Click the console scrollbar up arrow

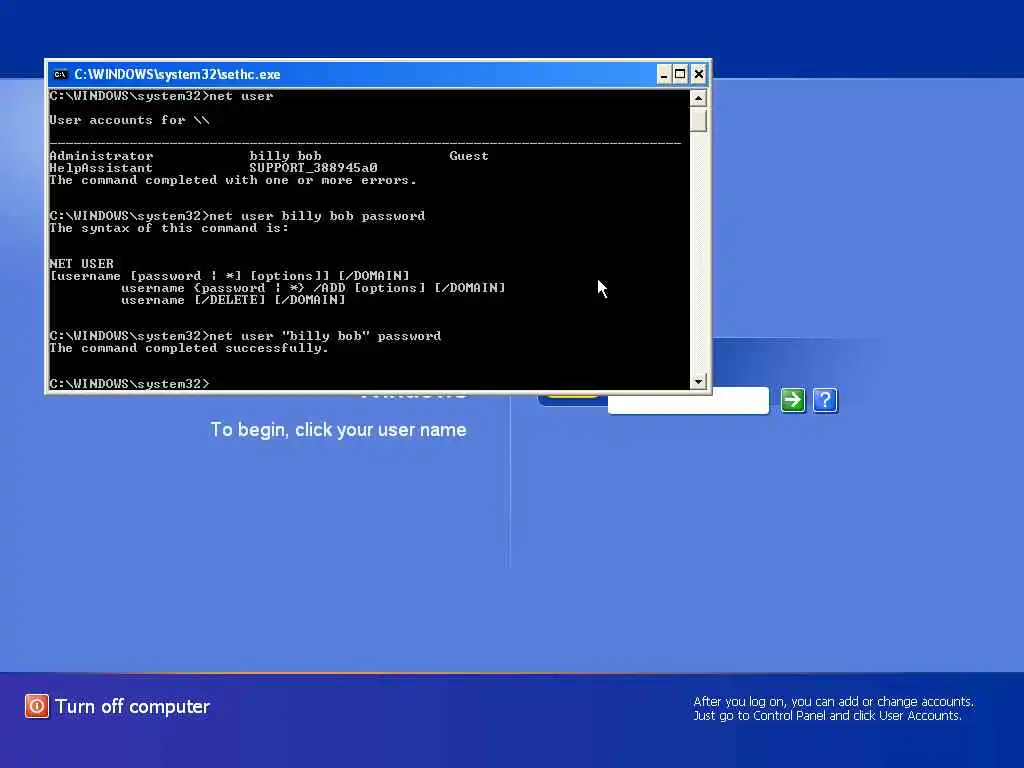[698, 99]
